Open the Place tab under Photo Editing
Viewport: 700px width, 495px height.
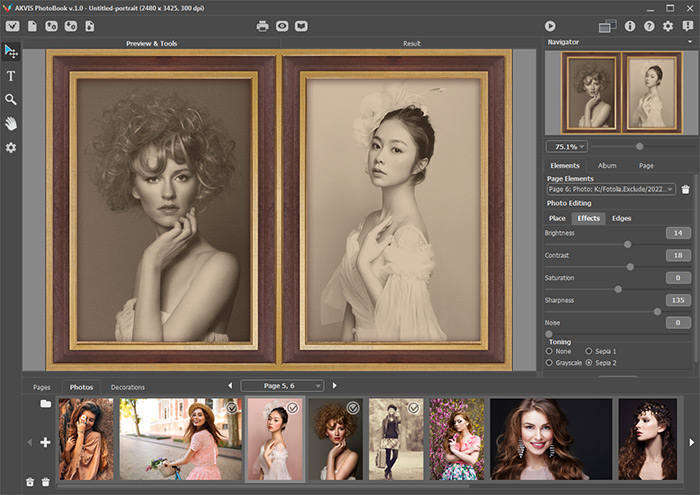(x=557, y=218)
